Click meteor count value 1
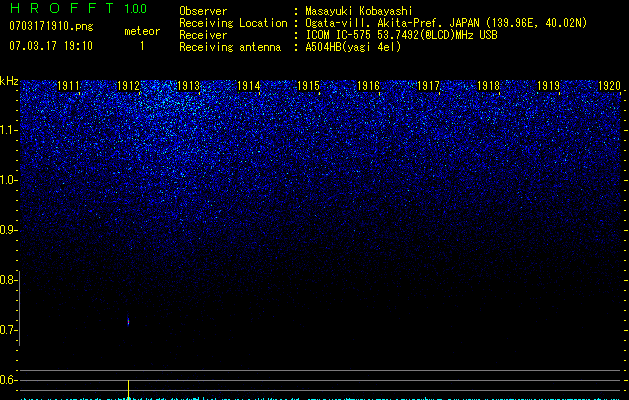This screenshot has width=629, height=400. pos(142,46)
